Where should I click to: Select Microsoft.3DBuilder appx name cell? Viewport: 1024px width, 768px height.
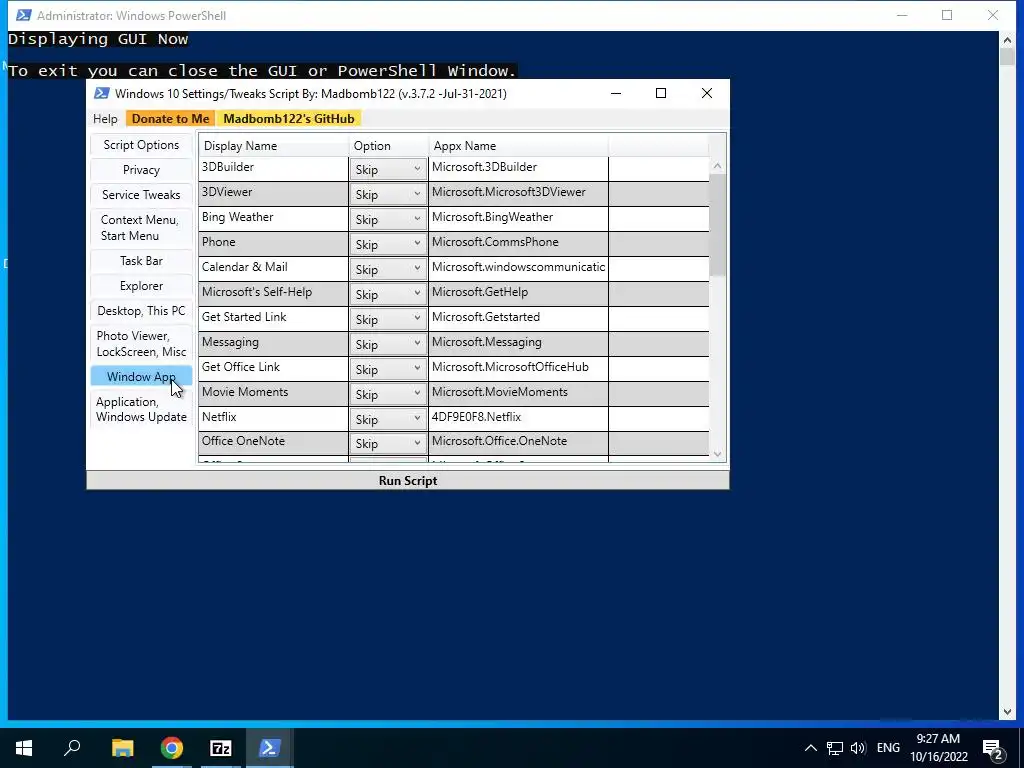(x=518, y=168)
